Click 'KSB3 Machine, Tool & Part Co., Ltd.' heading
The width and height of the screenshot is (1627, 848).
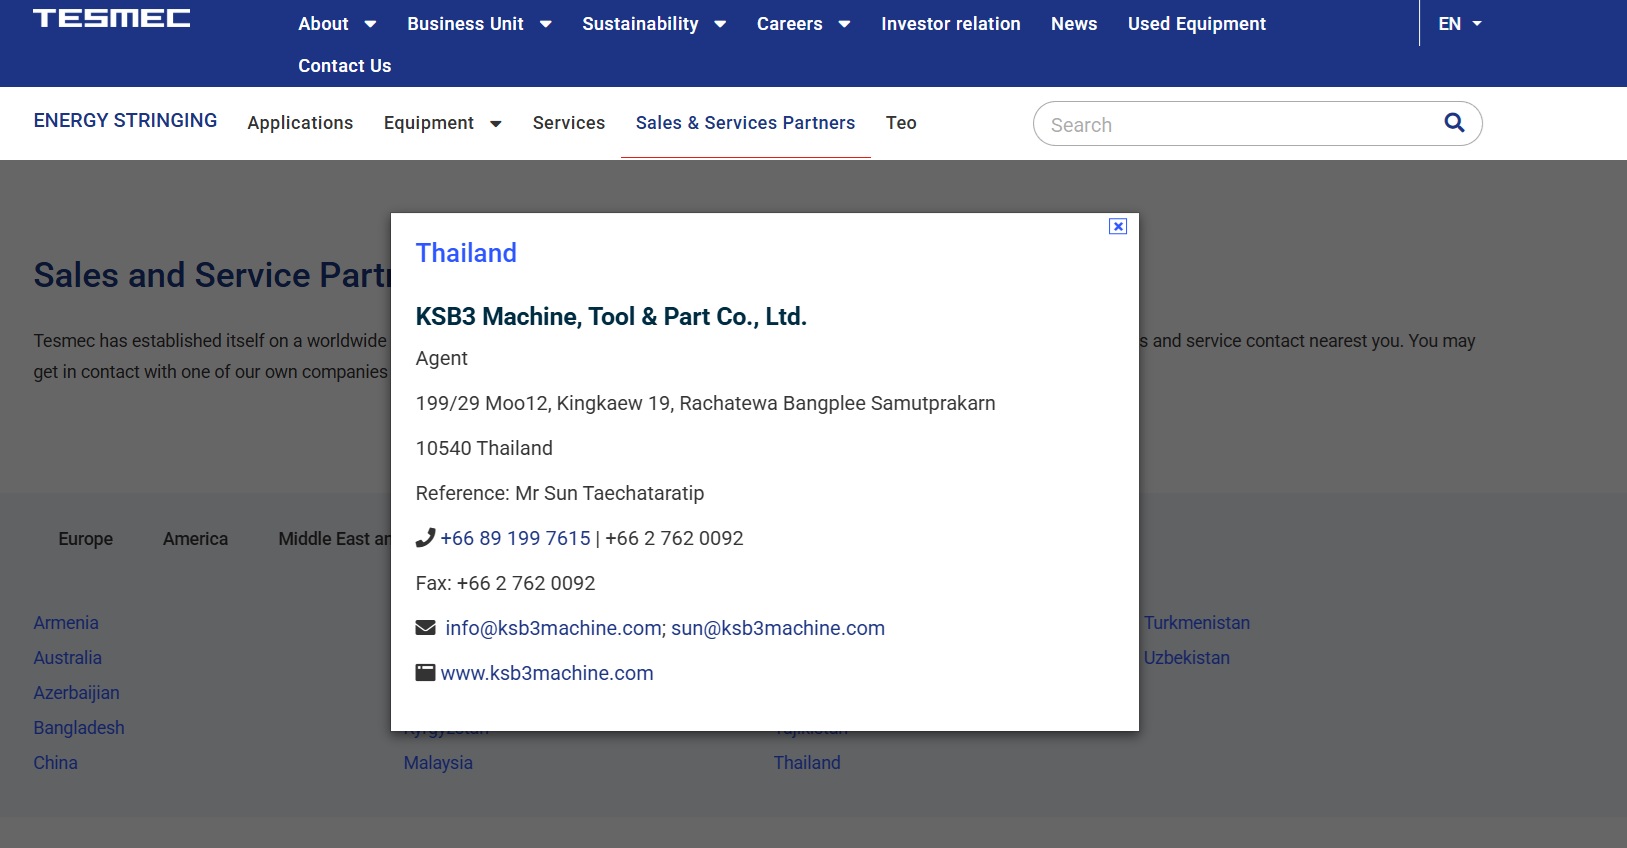pyautogui.click(x=611, y=317)
